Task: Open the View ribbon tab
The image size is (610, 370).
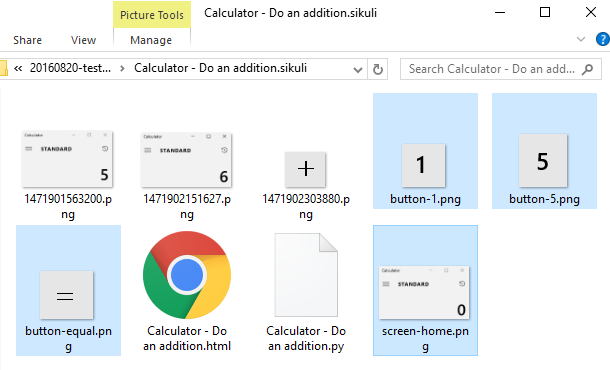Action: 83,40
